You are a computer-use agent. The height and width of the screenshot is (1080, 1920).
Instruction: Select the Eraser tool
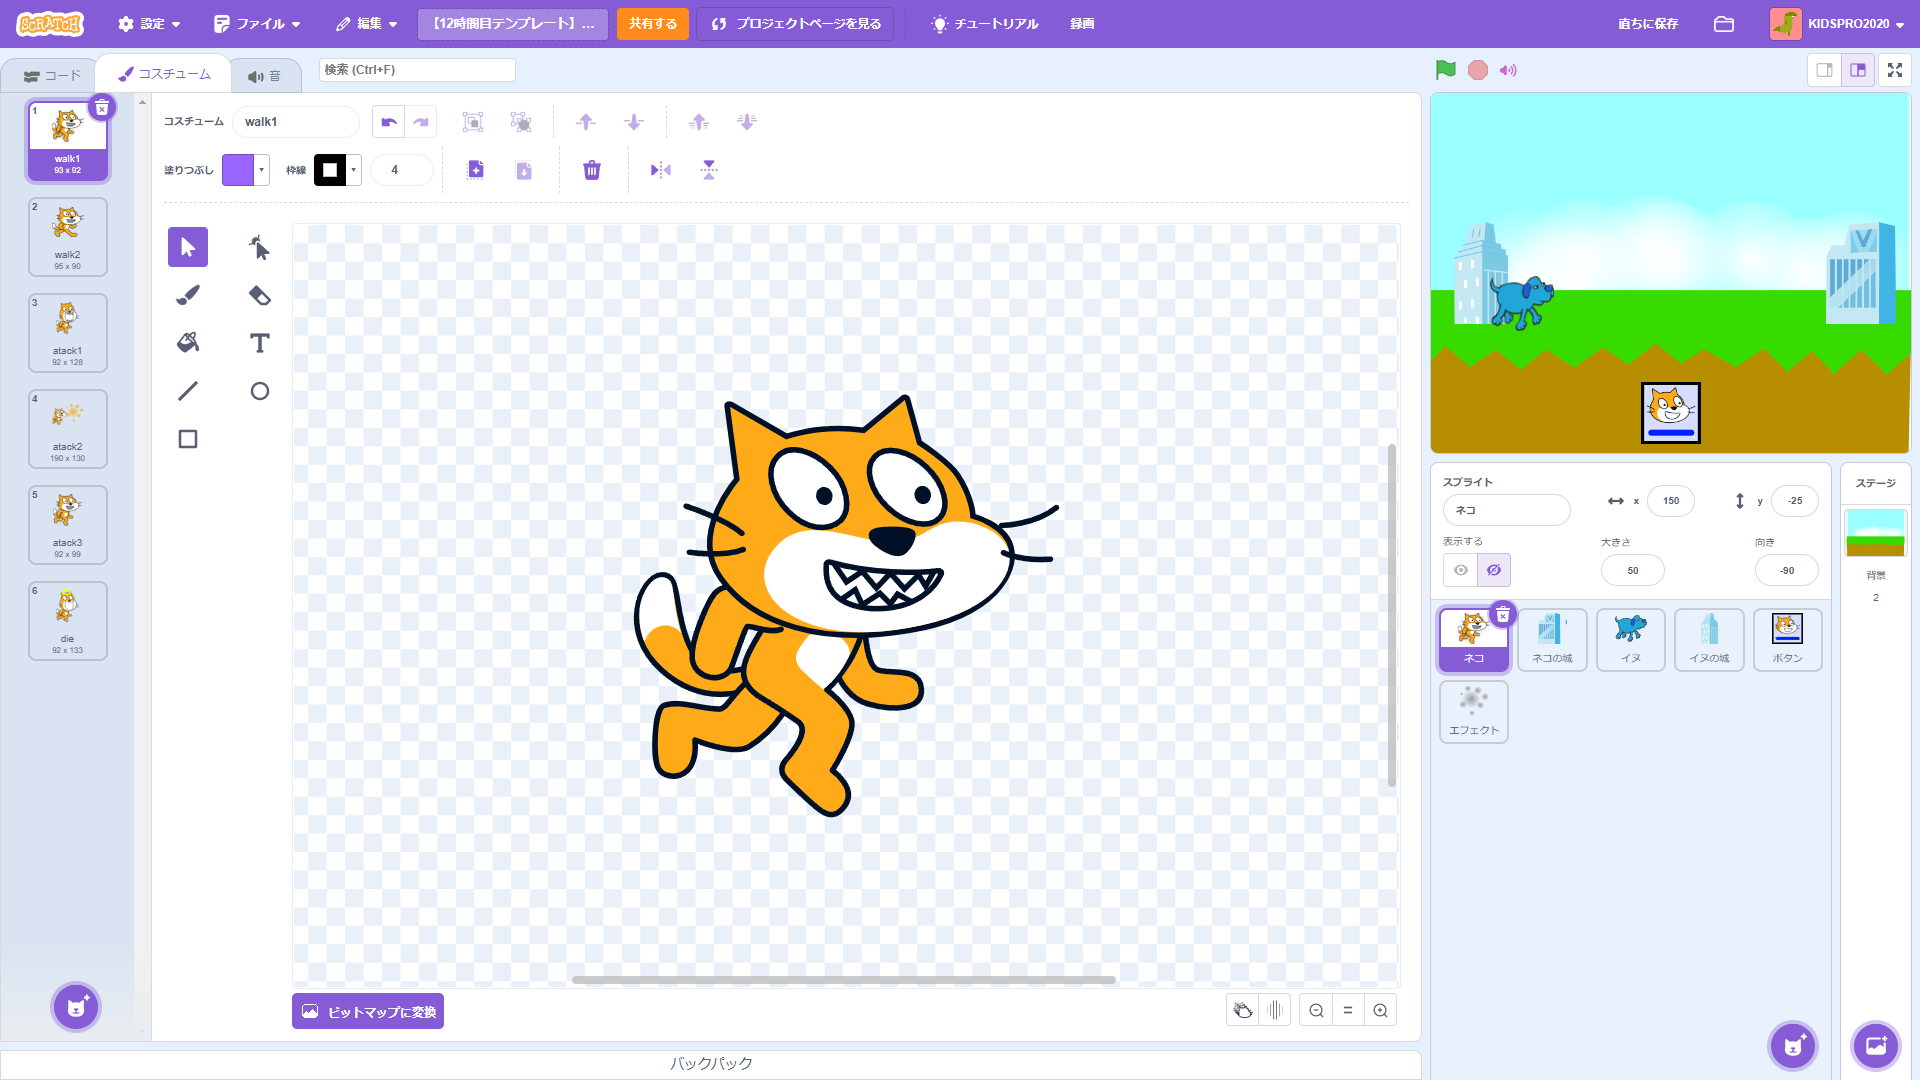(x=259, y=295)
